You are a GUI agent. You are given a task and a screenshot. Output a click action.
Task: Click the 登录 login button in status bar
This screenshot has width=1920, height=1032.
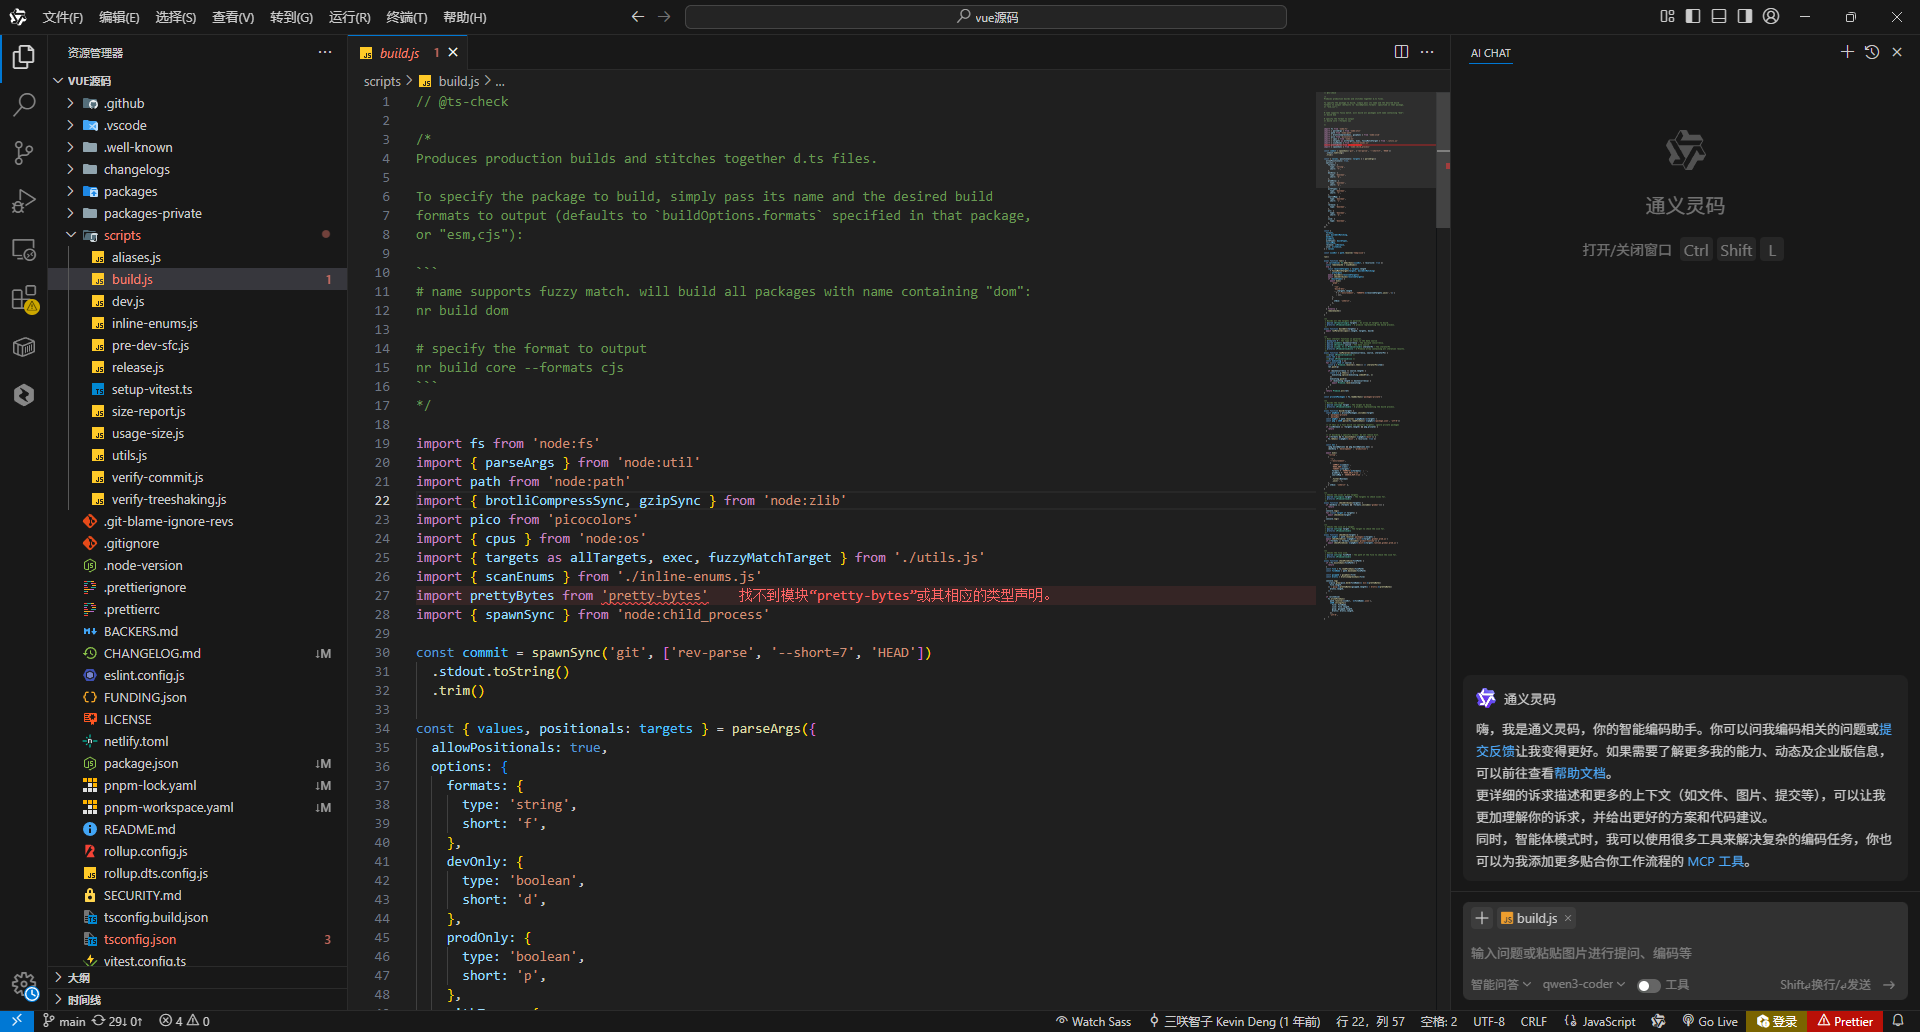[1777, 1021]
